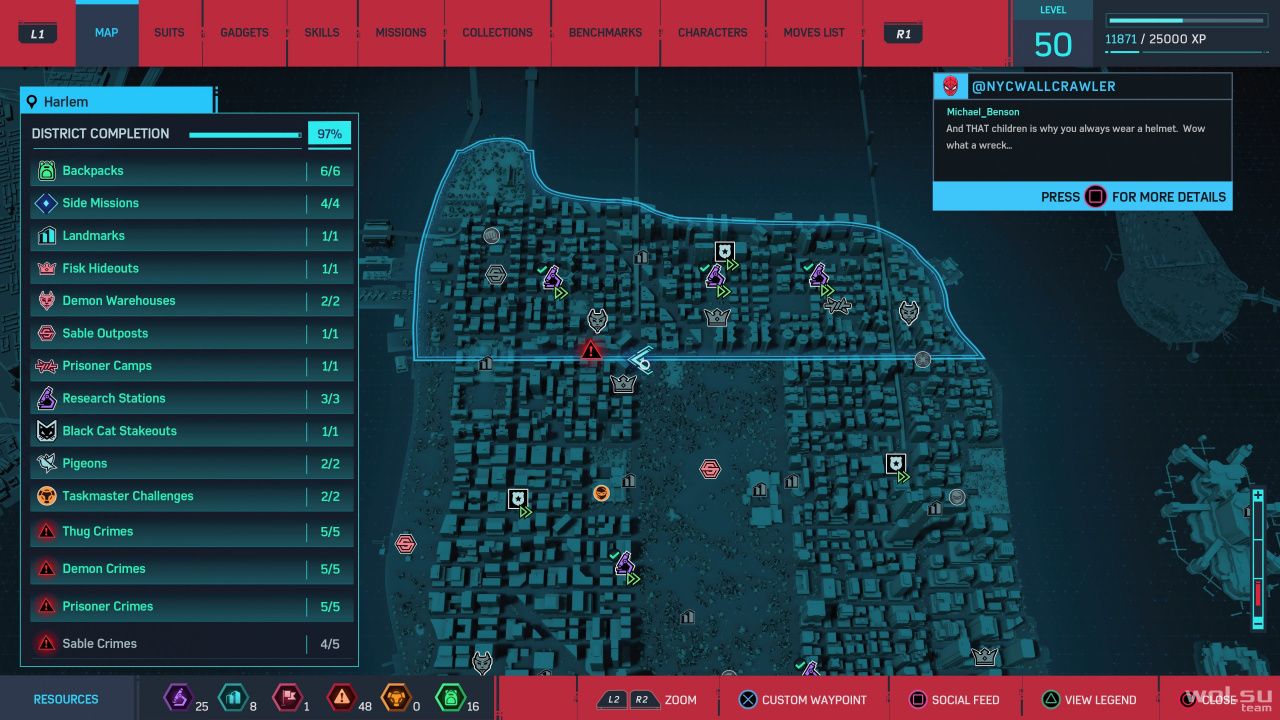Click the map zoom level slider

coord(1258,559)
